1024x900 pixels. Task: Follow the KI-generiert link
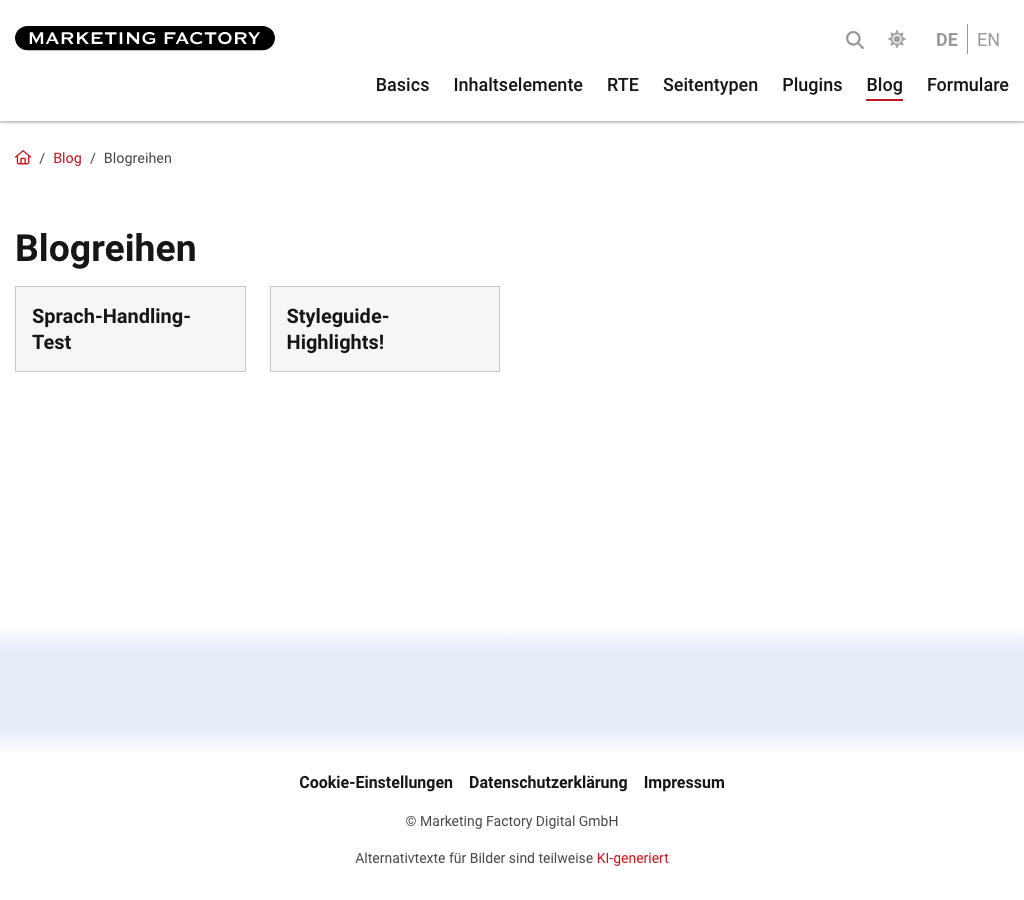pos(632,858)
